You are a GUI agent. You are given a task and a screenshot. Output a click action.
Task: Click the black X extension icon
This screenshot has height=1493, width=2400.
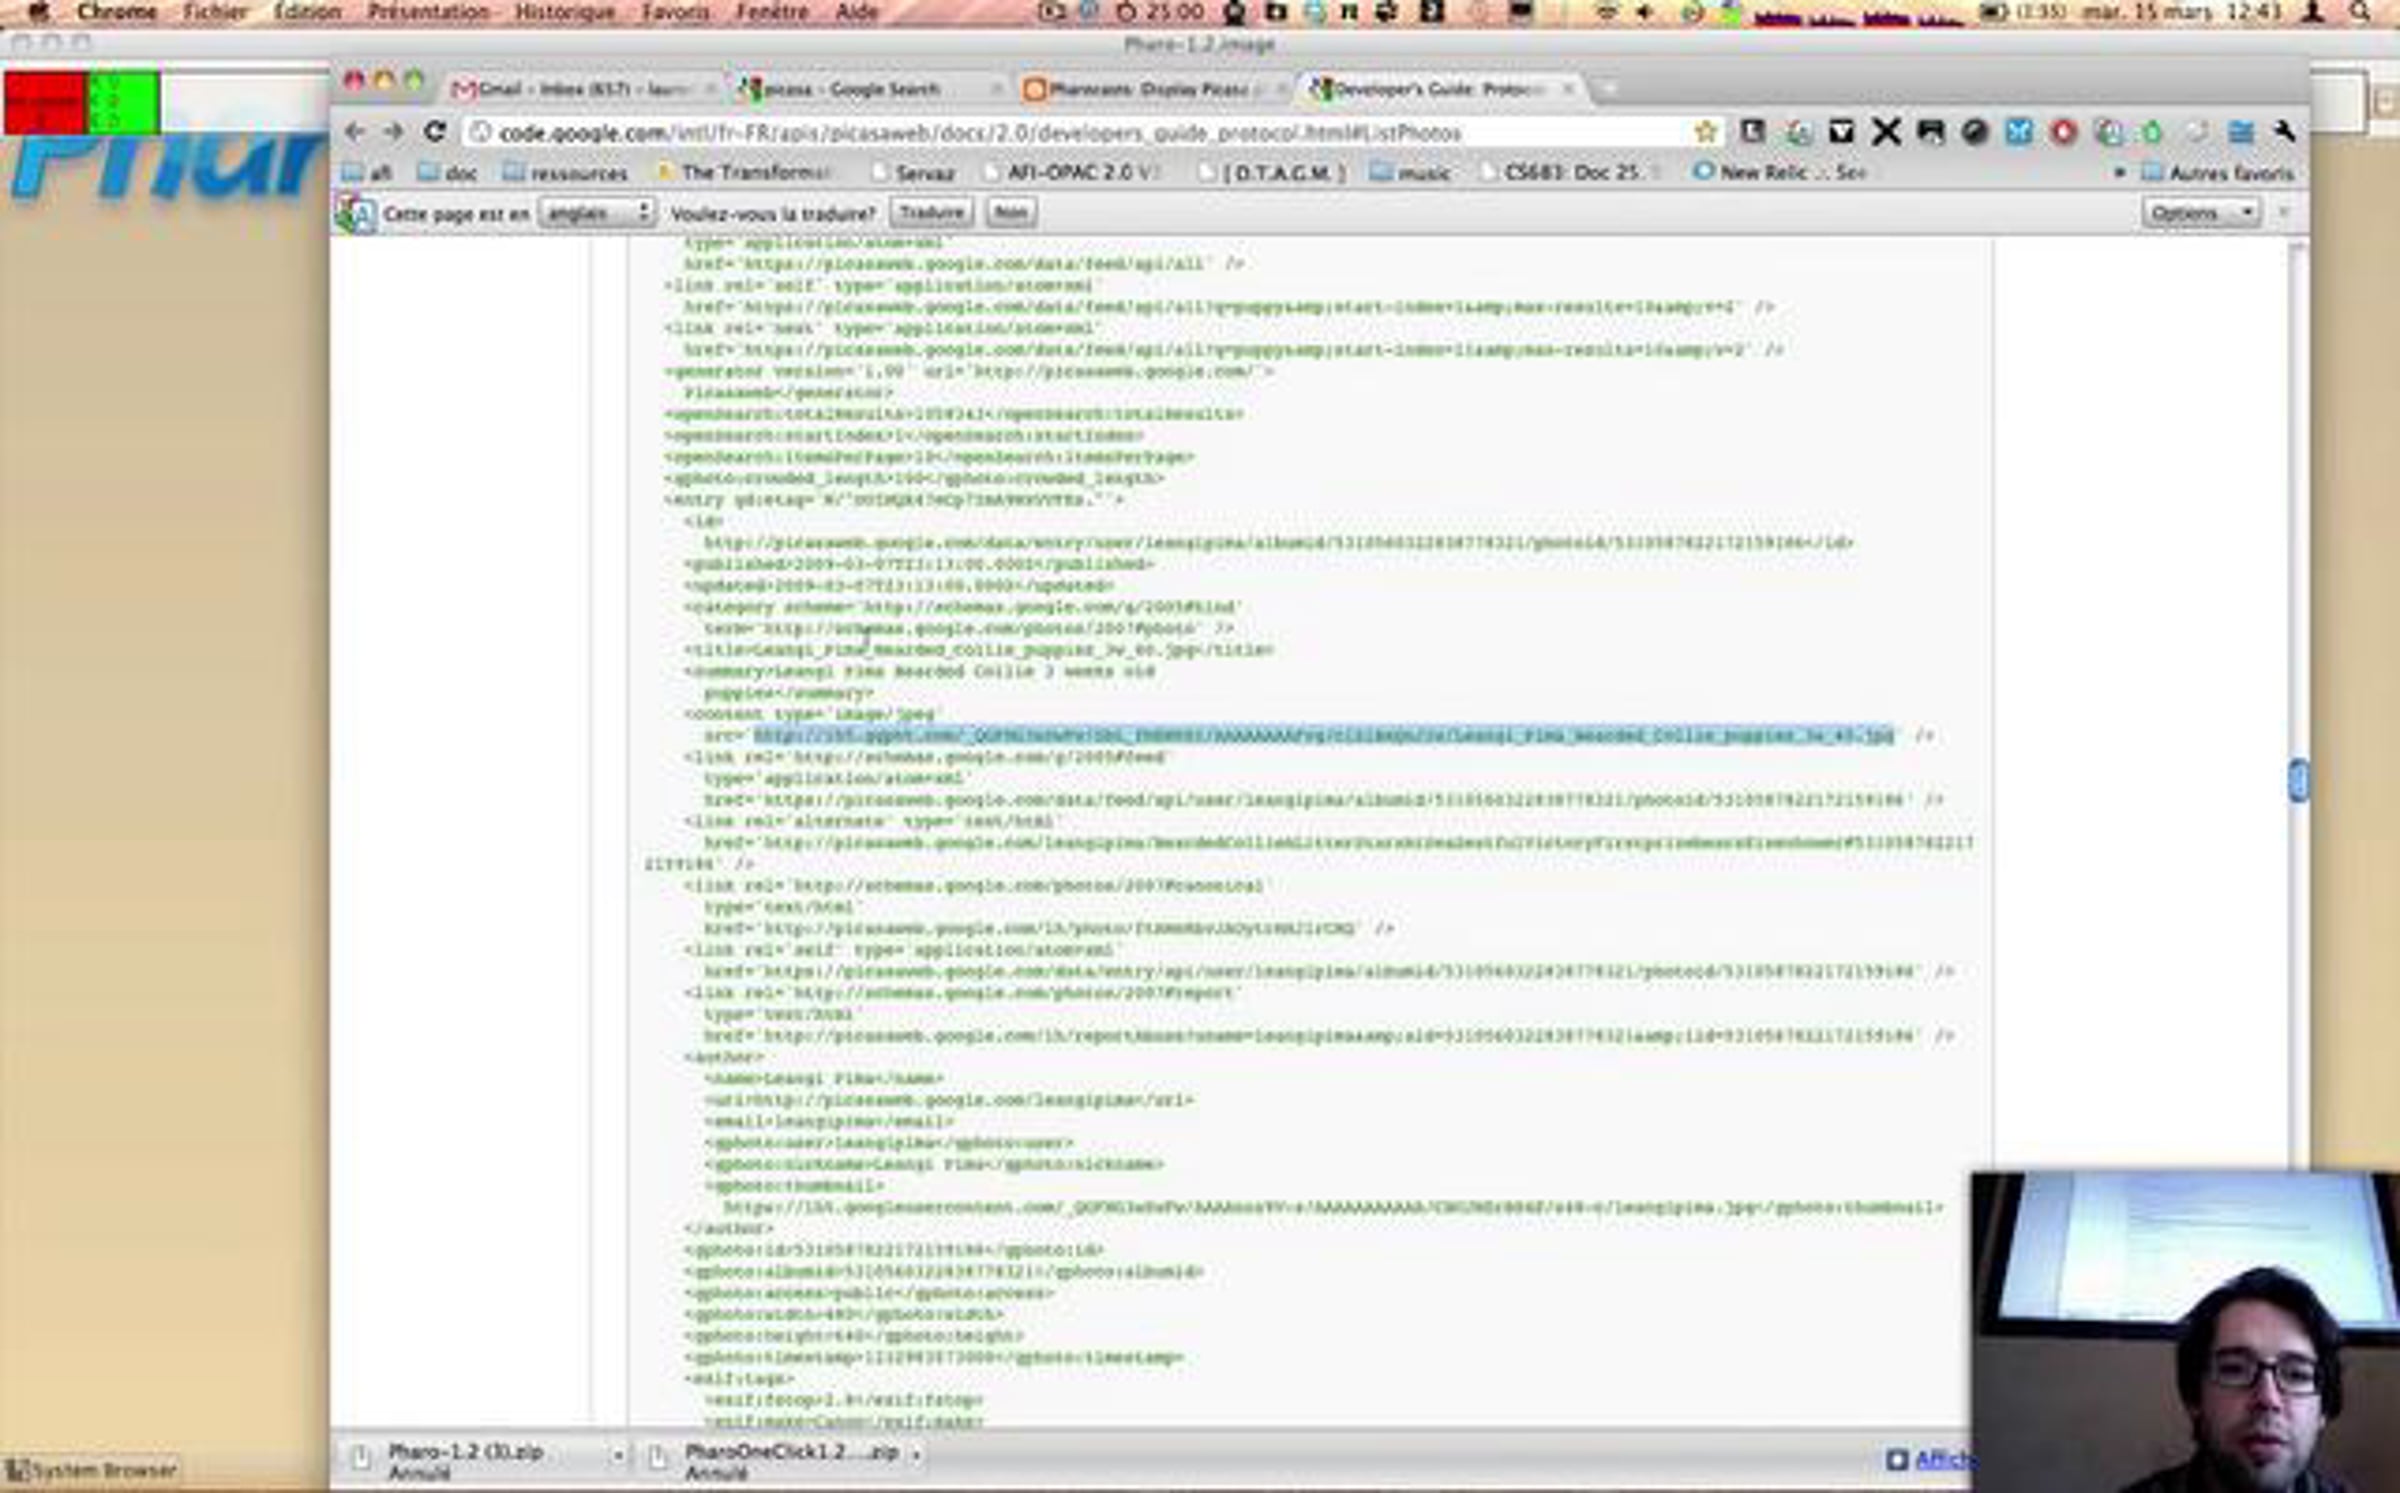pyautogui.click(x=1885, y=132)
